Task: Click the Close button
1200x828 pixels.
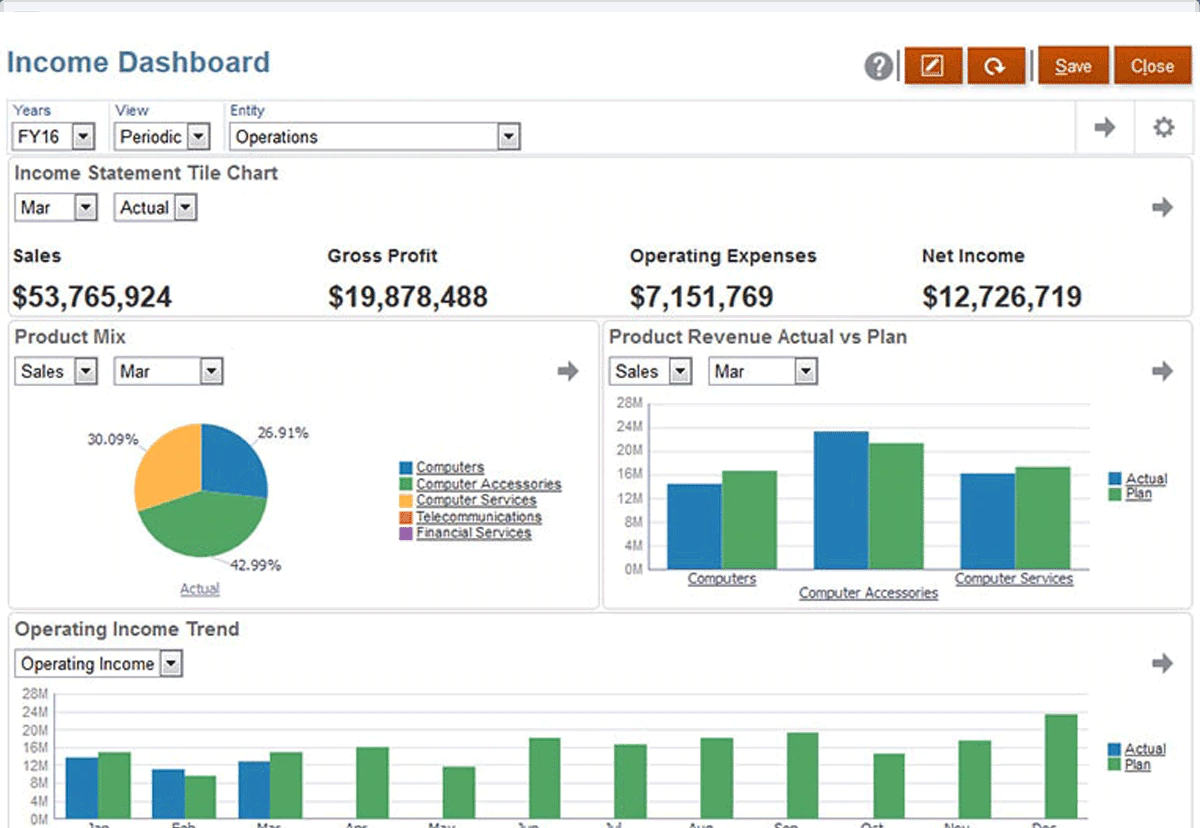Action: [x=1151, y=66]
